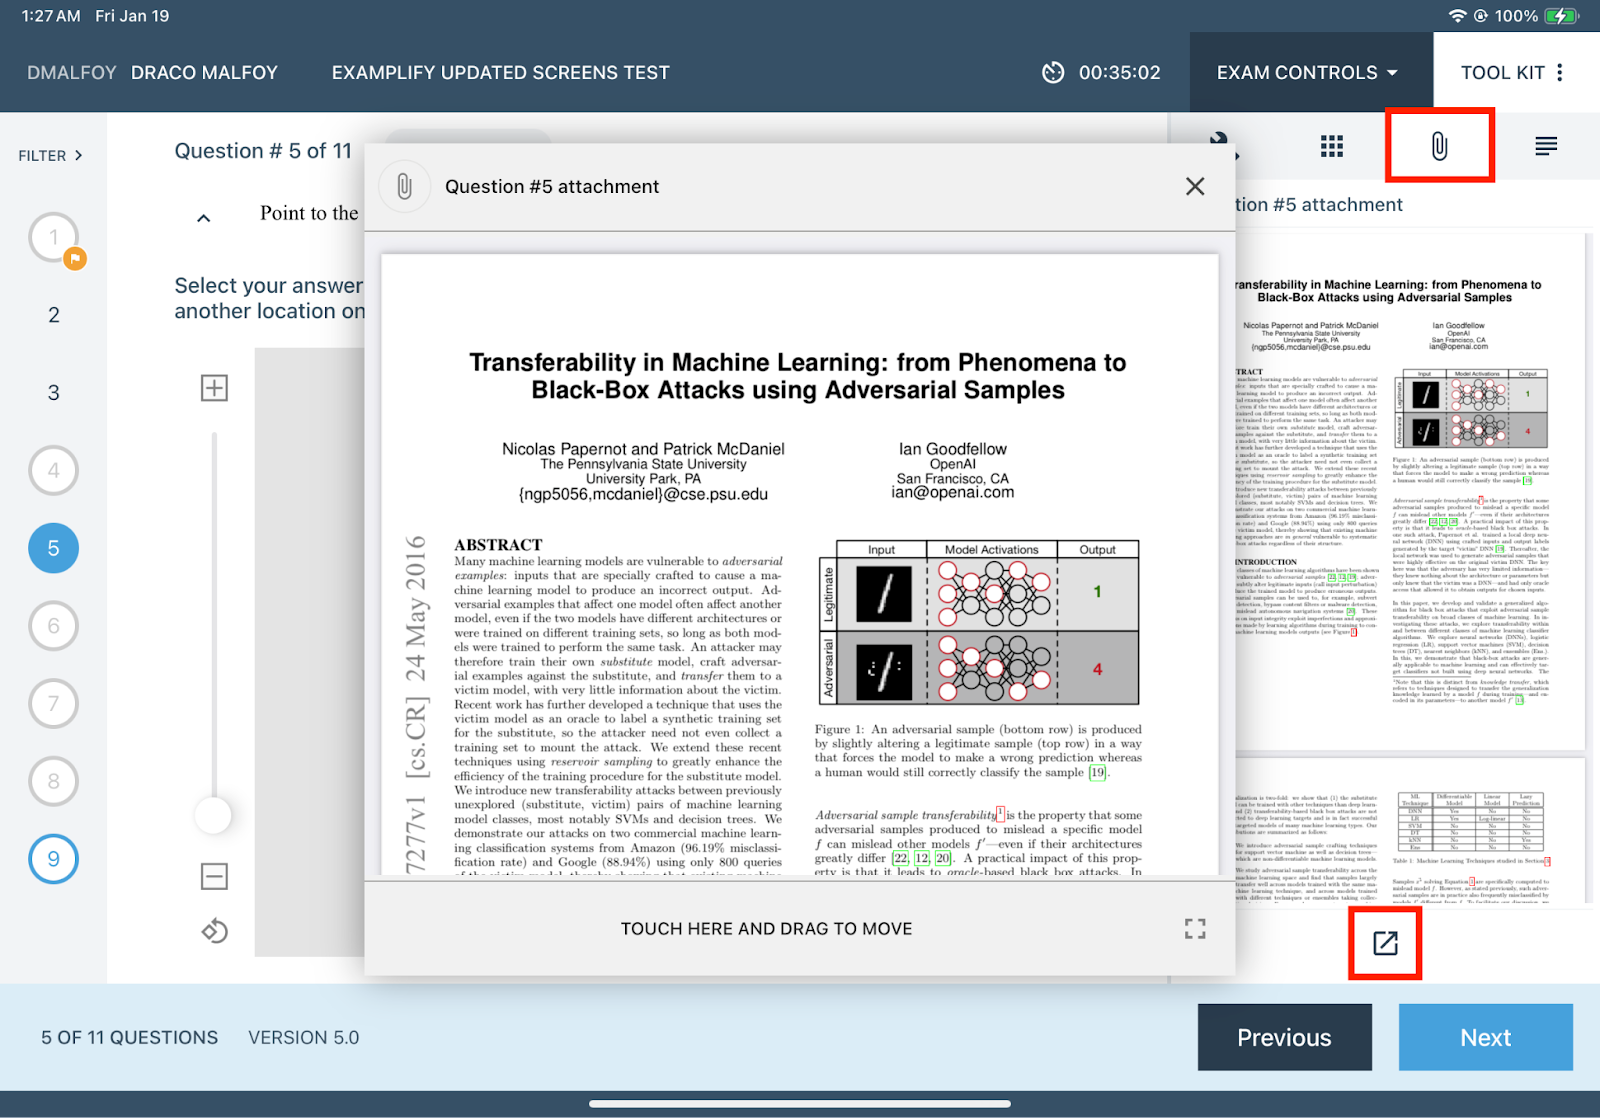Click Figure 1 image in attachment
This screenshot has height=1118, width=1600.
pyautogui.click(x=978, y=623)
